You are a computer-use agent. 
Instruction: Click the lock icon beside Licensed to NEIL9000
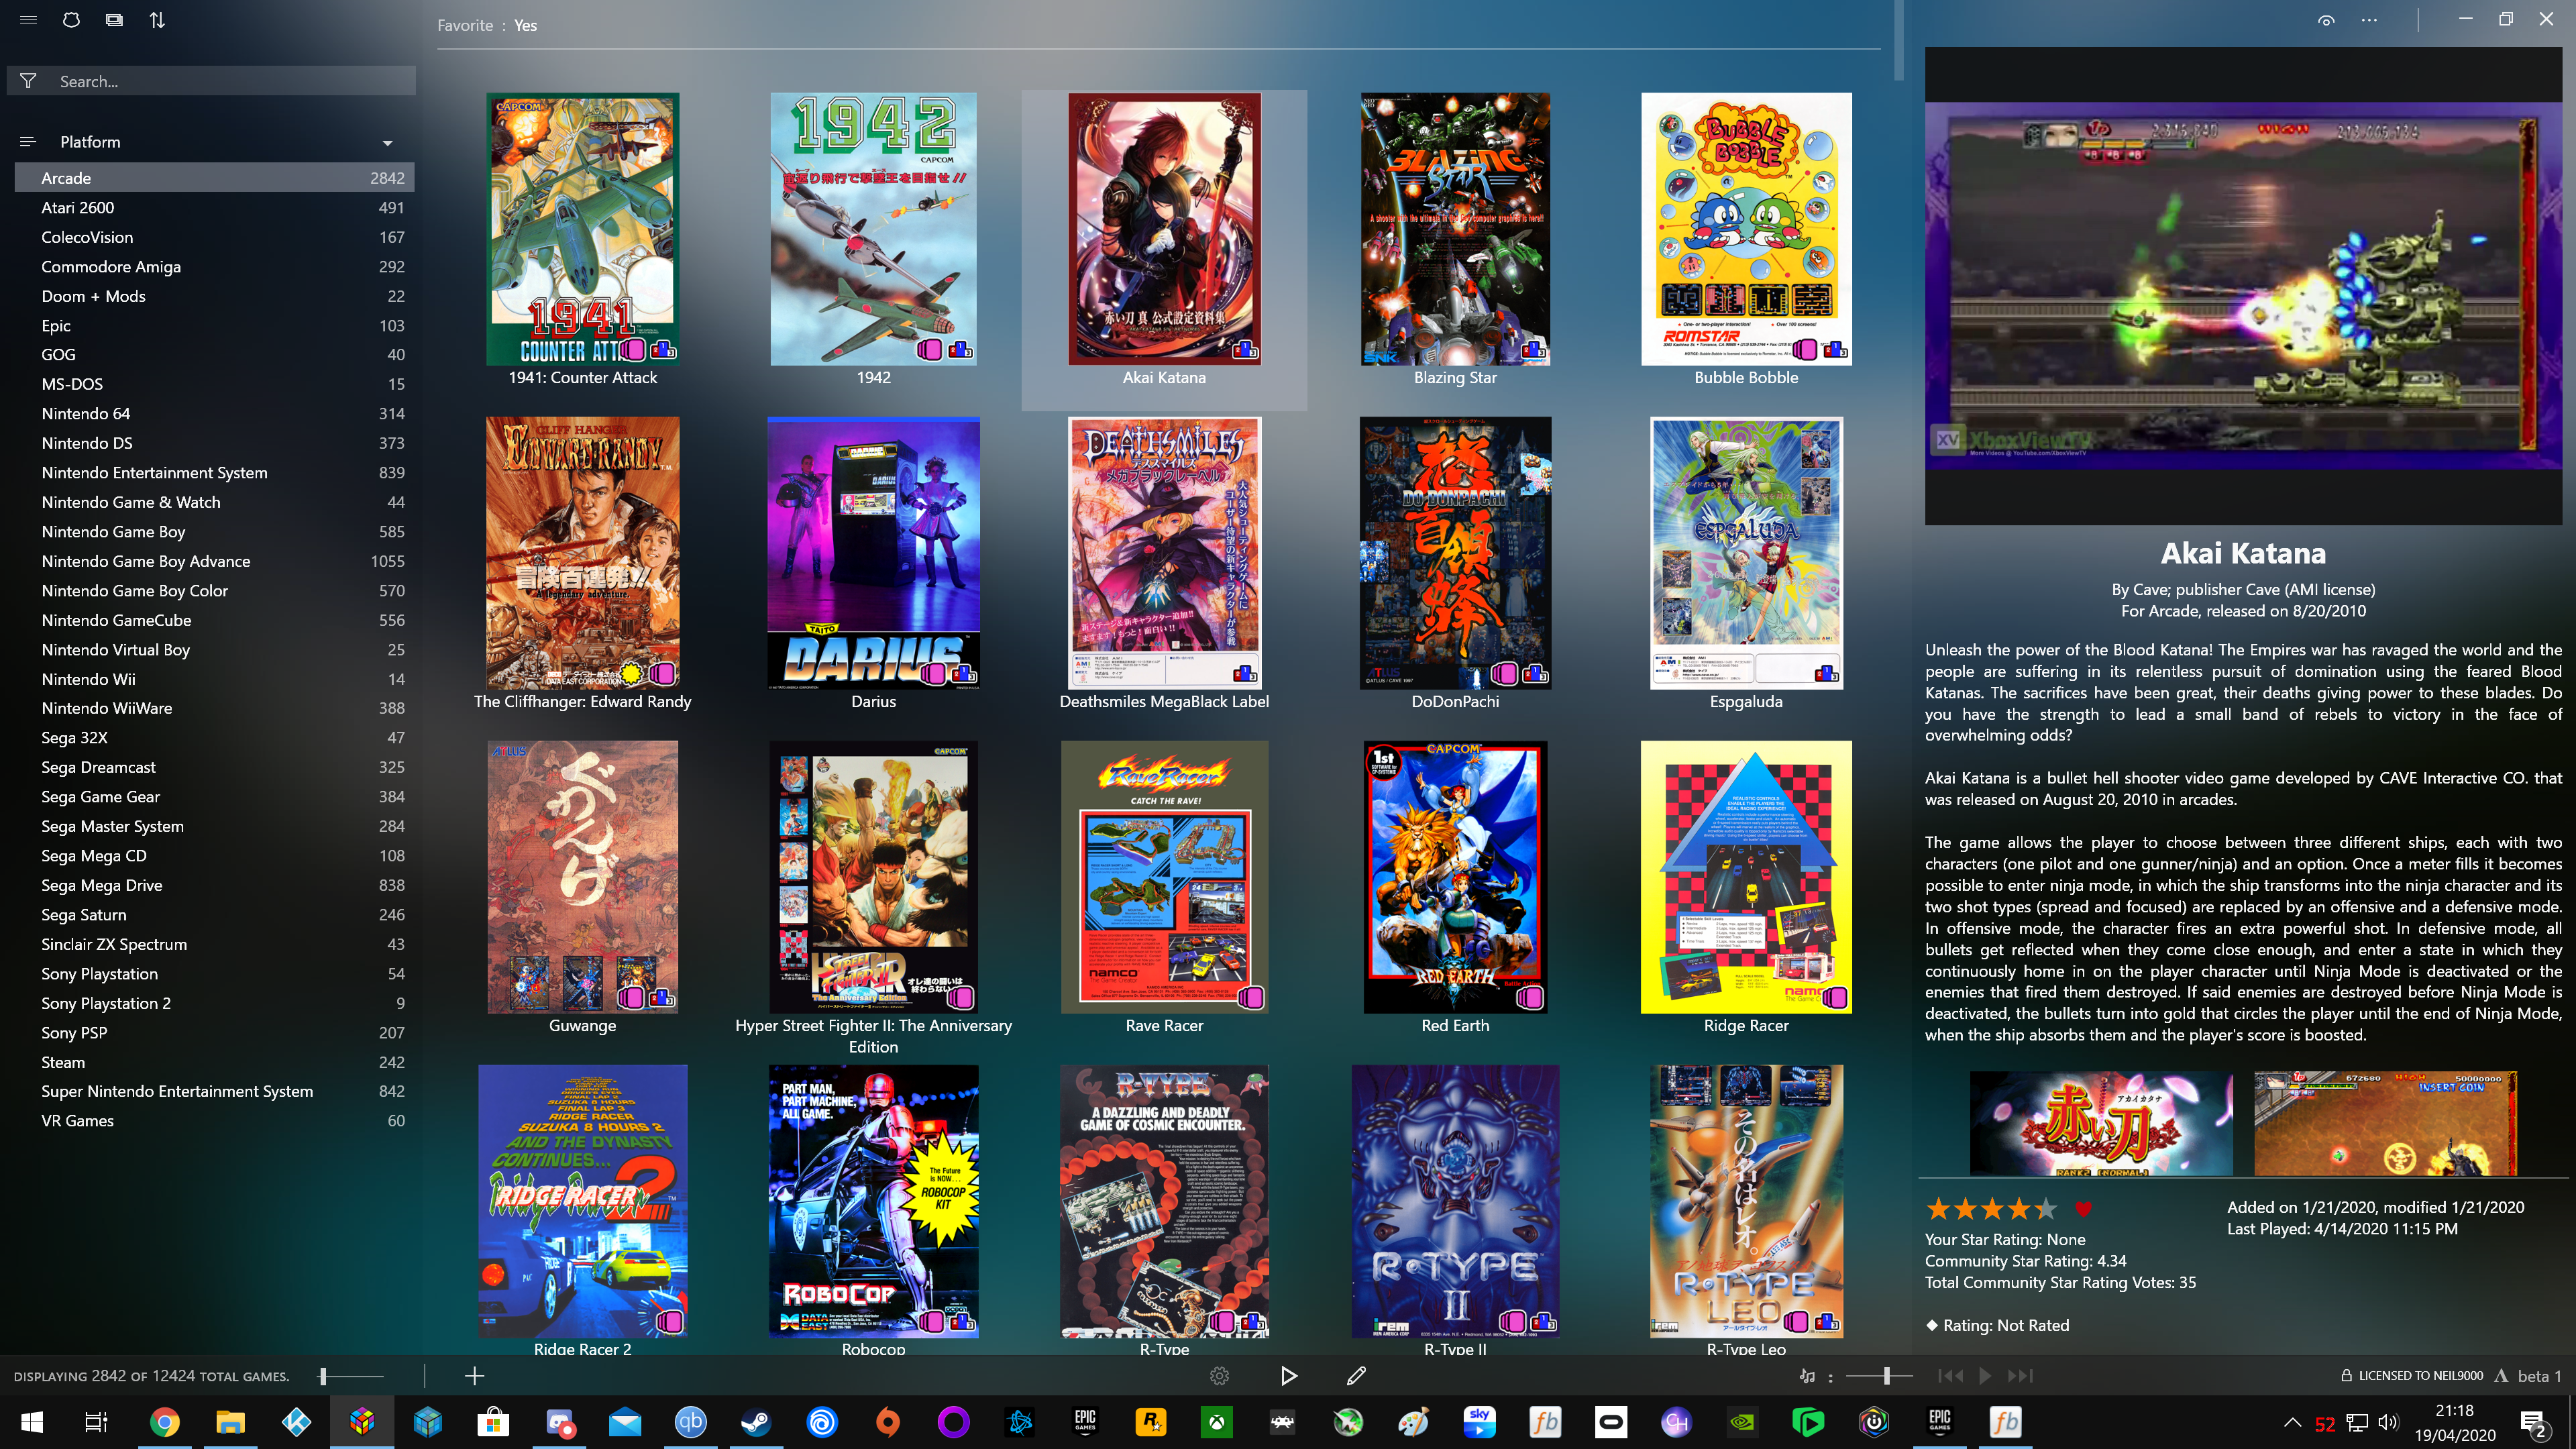click(x=2346, y=1376)
